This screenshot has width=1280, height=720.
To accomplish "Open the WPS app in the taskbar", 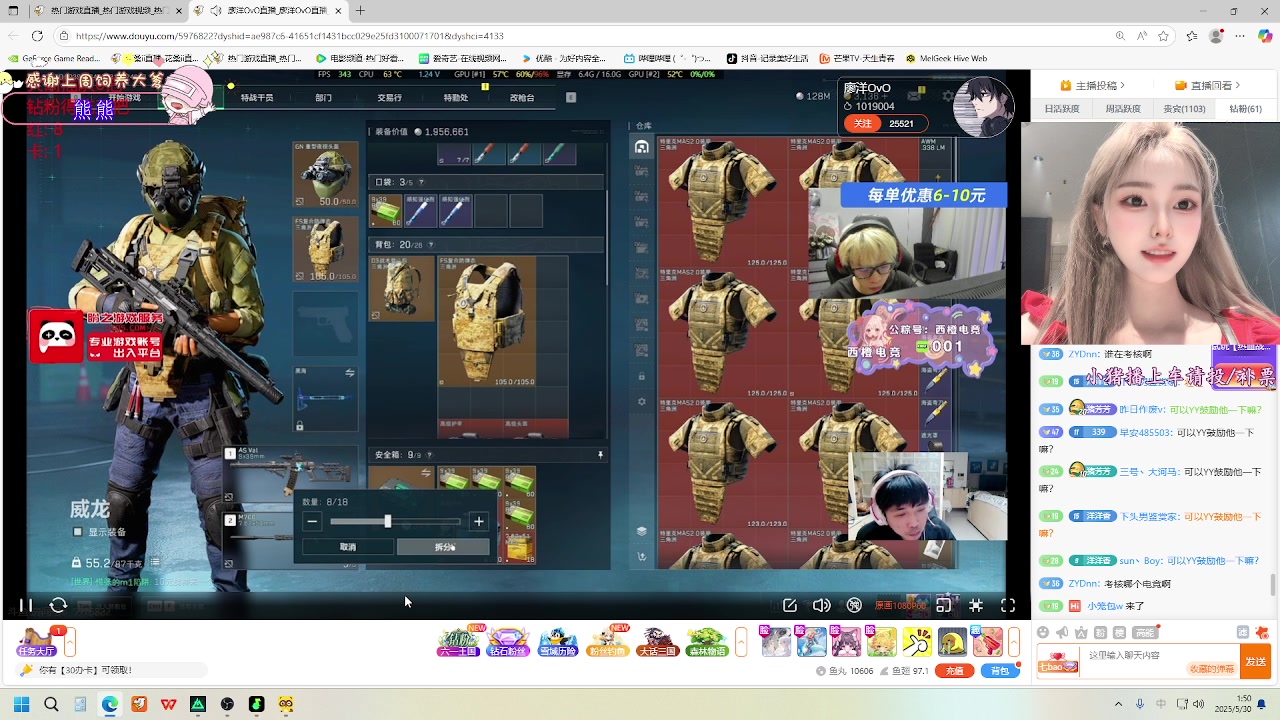I will point(168,704).
